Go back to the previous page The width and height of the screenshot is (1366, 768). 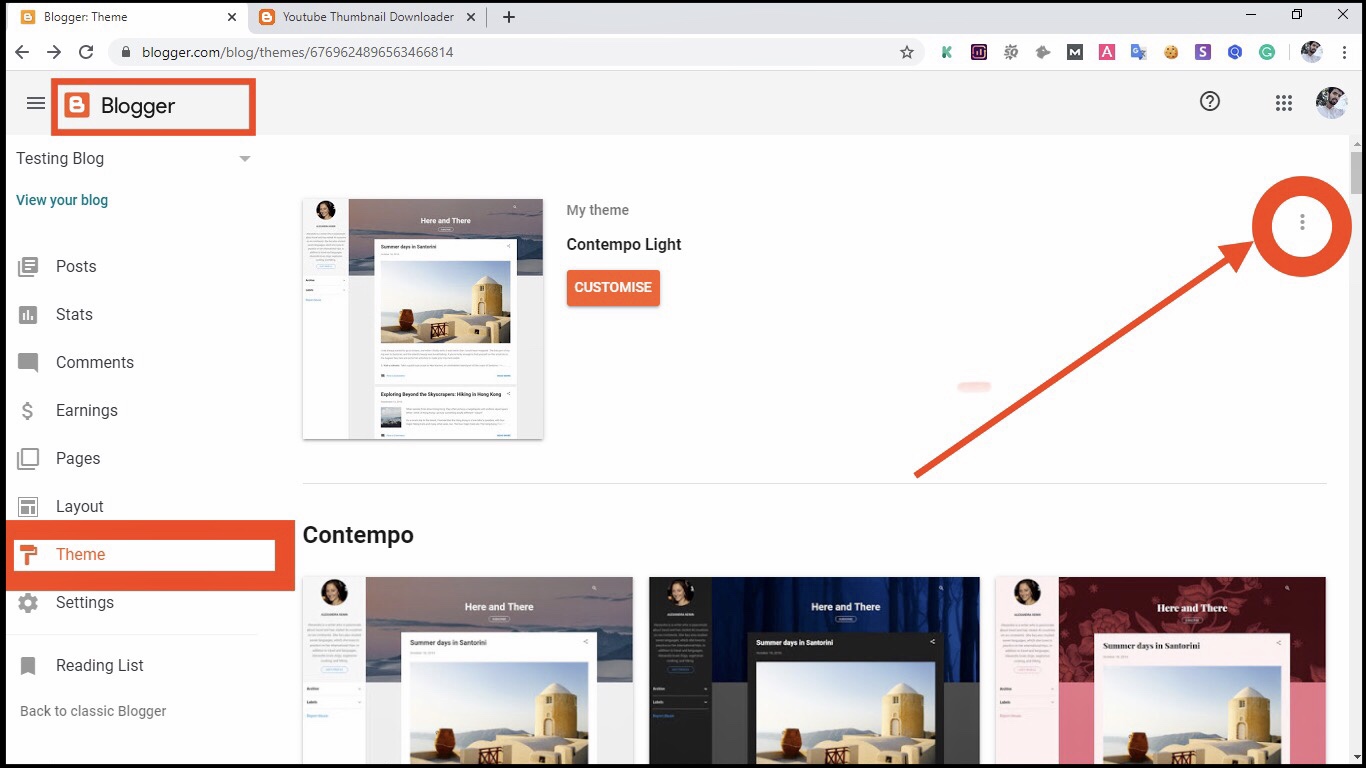pyautogui.click(x=22, y=52)
